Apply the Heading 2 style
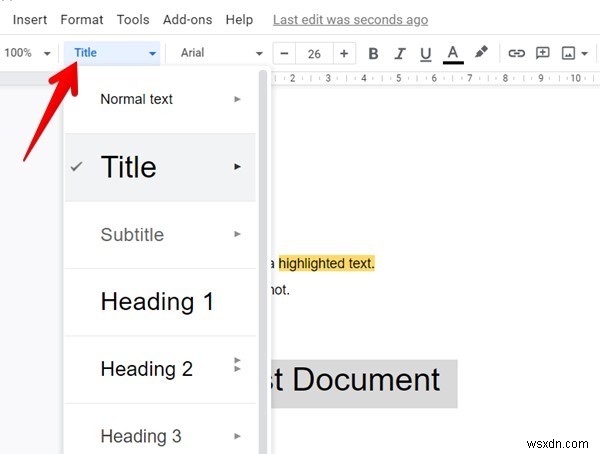The height and width of the screenshot is (454, 600). (x=160, y=369)
